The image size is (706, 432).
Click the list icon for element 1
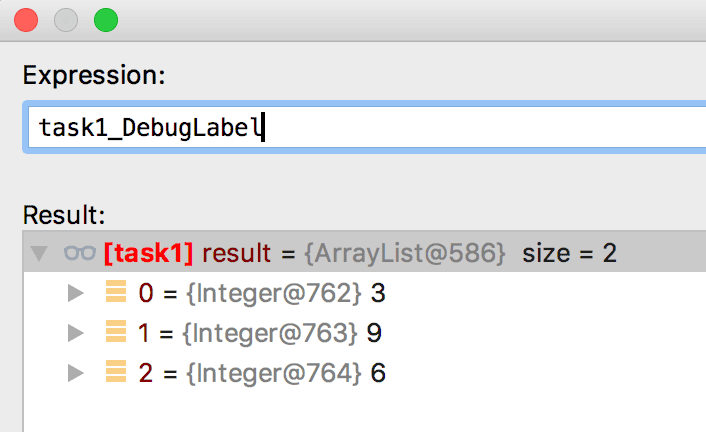[x=116, y=332]
